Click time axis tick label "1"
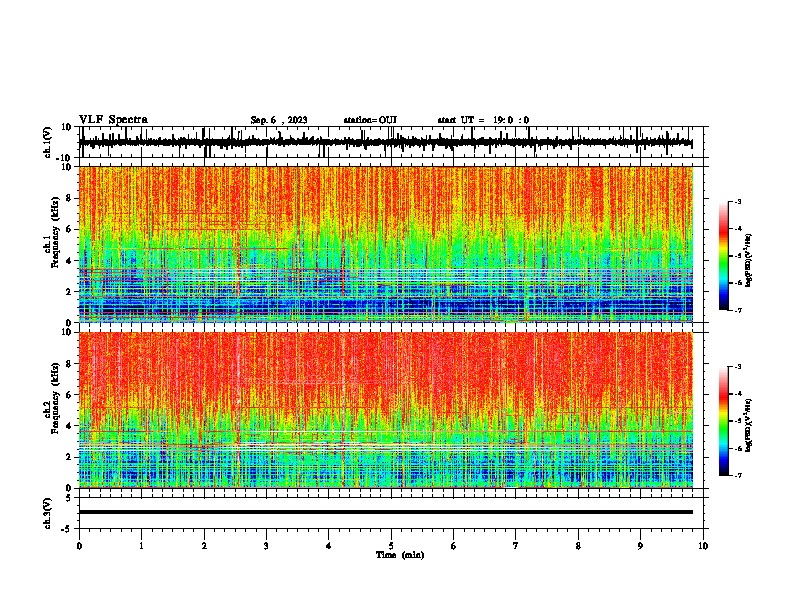The image size is (792, 612). click(141, 546)
